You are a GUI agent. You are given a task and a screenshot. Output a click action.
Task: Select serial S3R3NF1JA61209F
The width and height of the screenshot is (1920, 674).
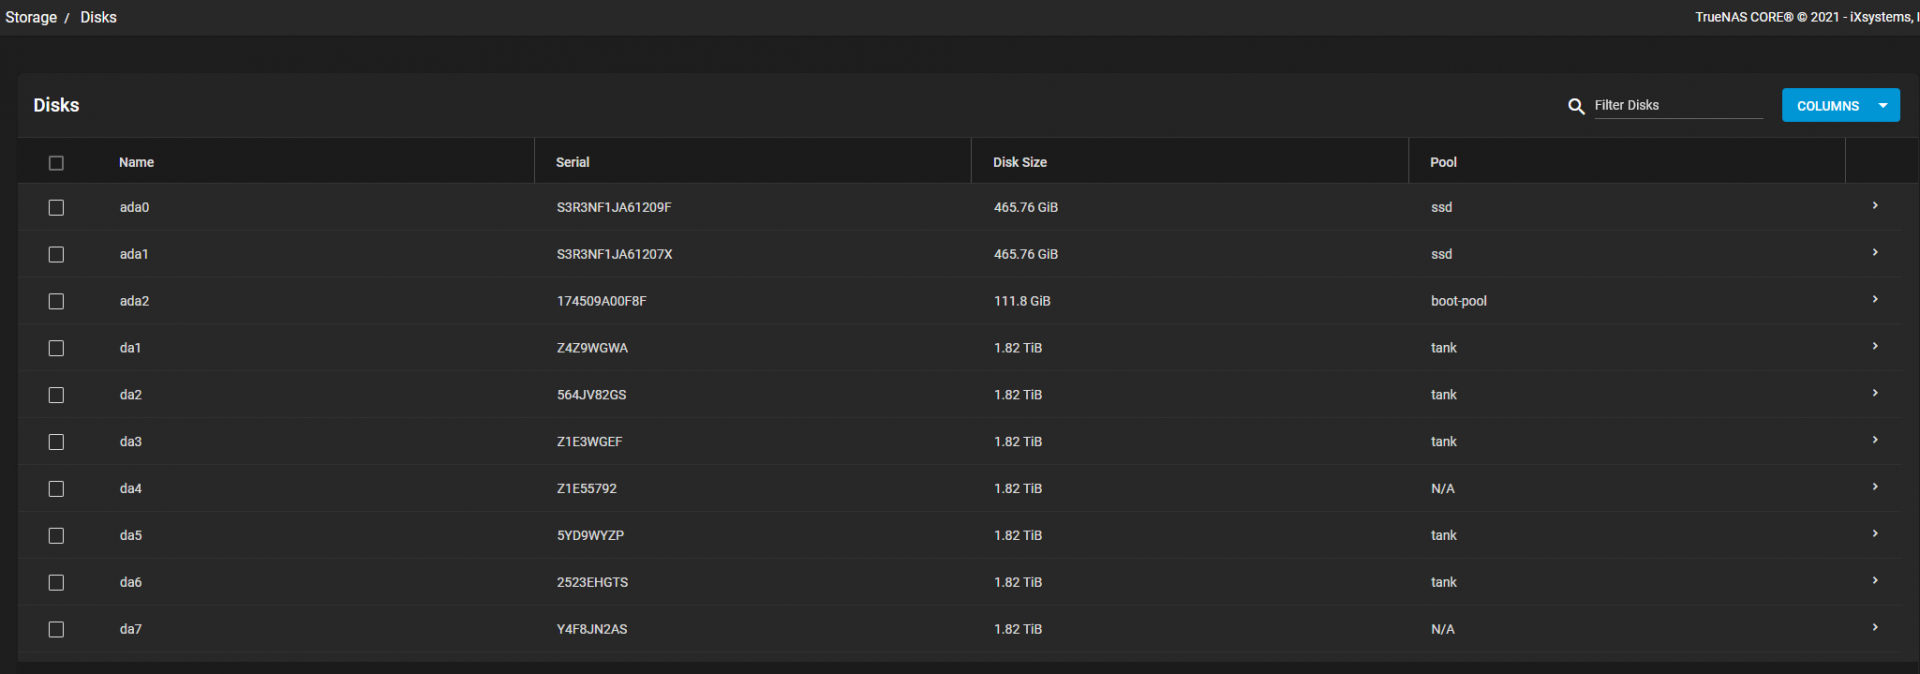[x=614, y=208]
